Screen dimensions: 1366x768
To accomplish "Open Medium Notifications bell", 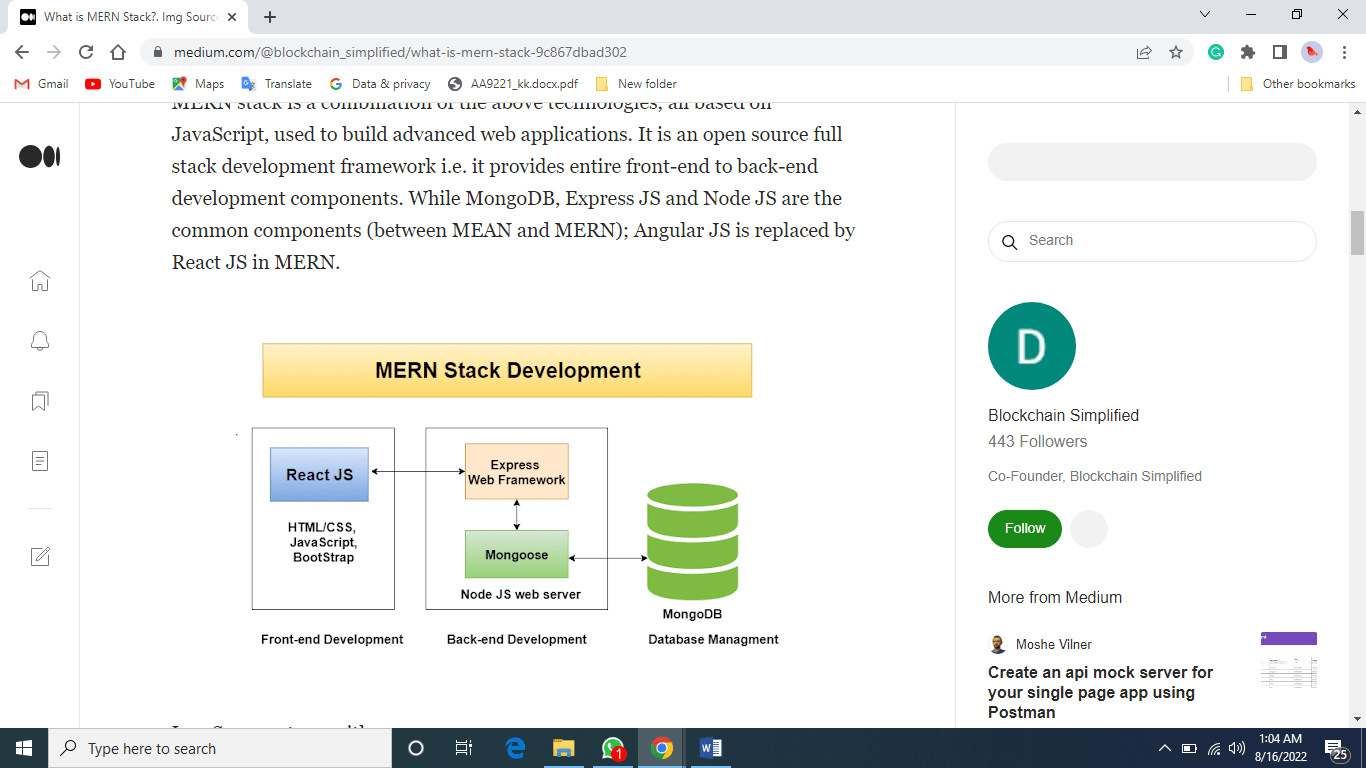I will [x=40, y=341].
